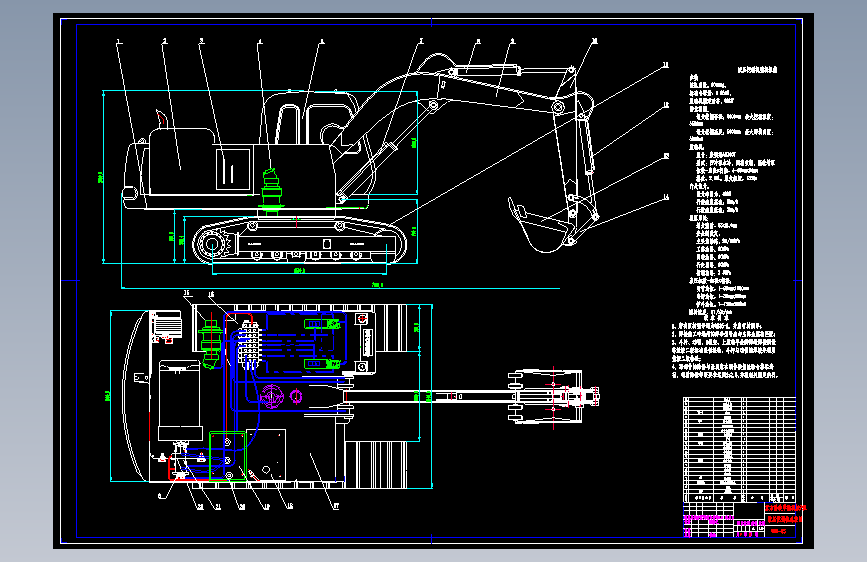Select the parts list table
Viewport: 867px width, 562px height.
pyautogui.click(x=739, y=449)
